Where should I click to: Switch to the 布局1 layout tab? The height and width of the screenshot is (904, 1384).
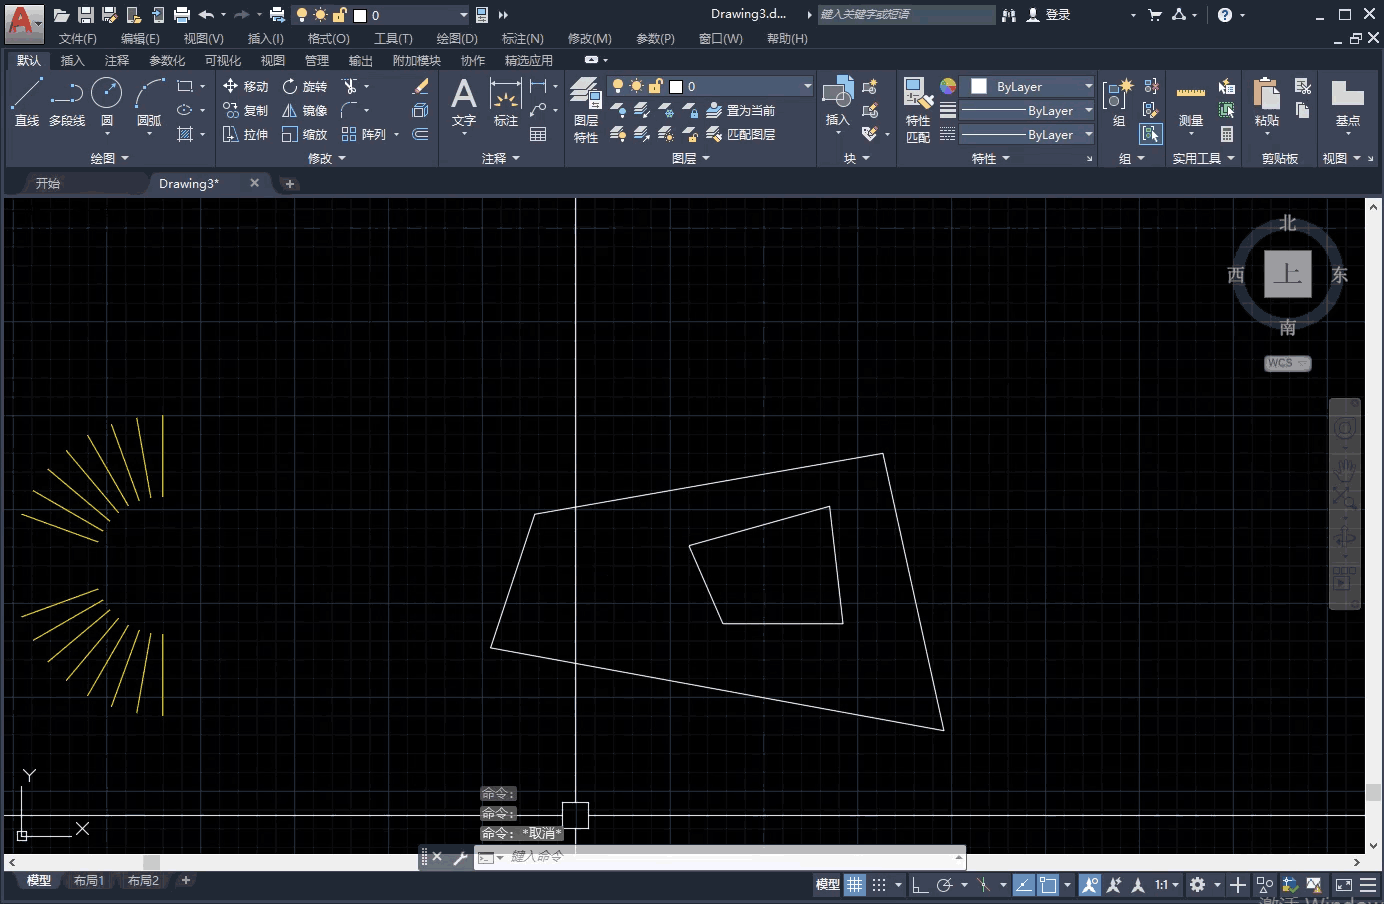pos(89,881)
